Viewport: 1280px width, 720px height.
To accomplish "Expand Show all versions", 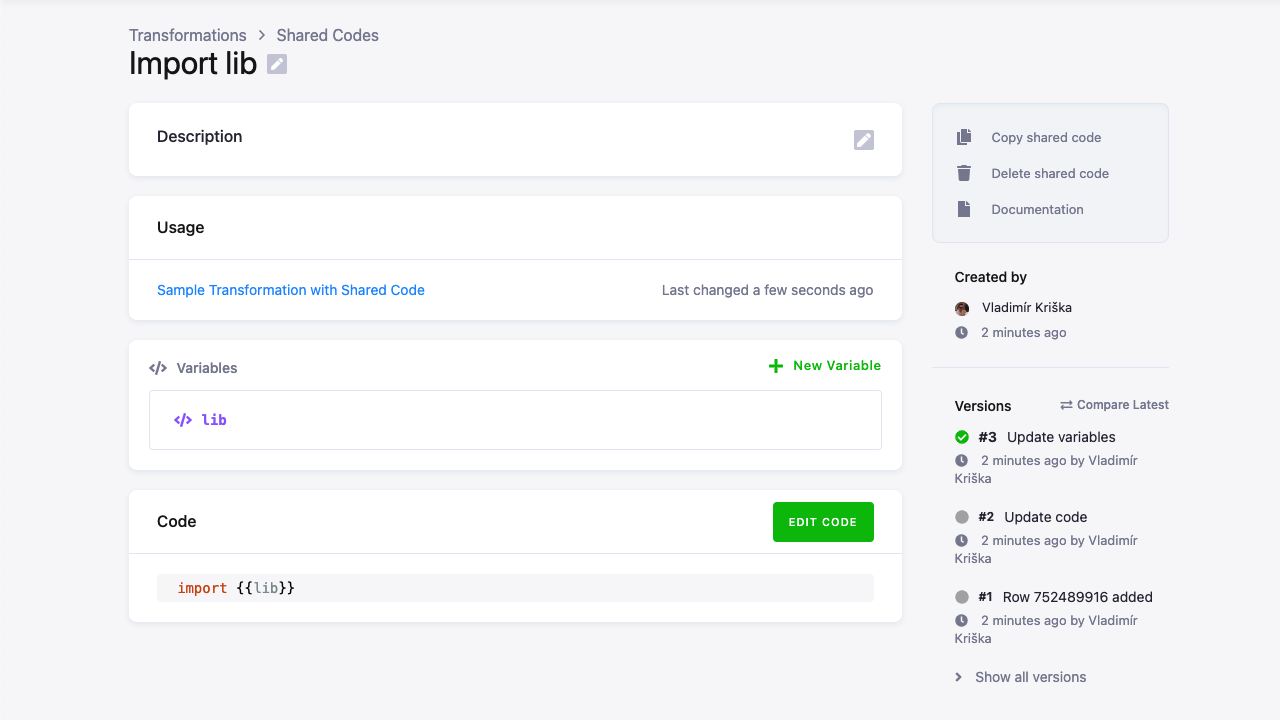I will click(x=1030, y=677).
